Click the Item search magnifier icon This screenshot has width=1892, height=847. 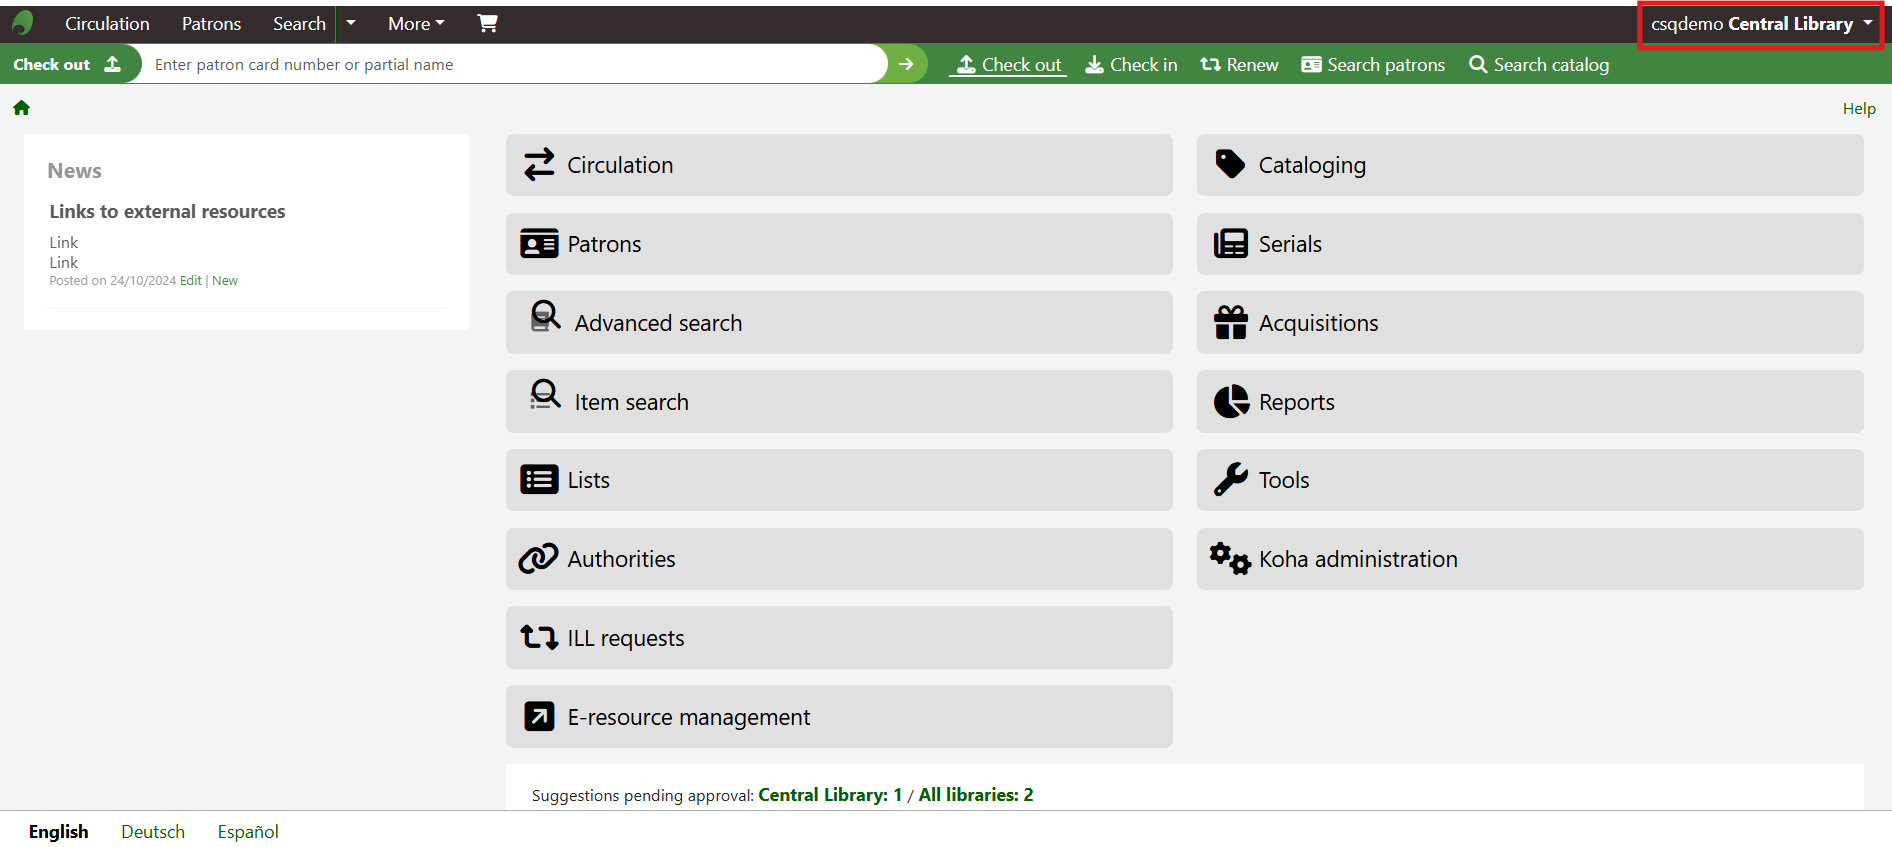(x=545, y=395)
